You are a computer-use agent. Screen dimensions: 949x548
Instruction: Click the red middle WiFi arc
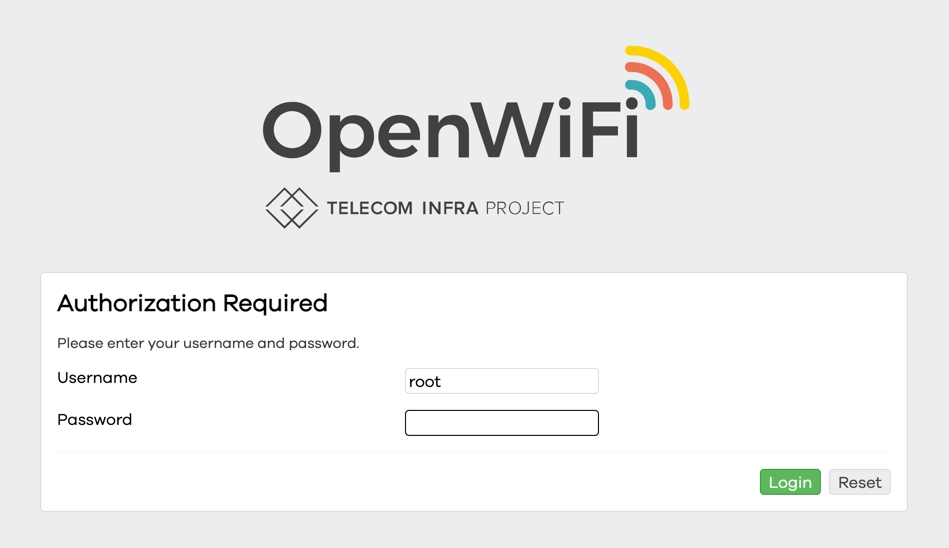coord(658,81)
